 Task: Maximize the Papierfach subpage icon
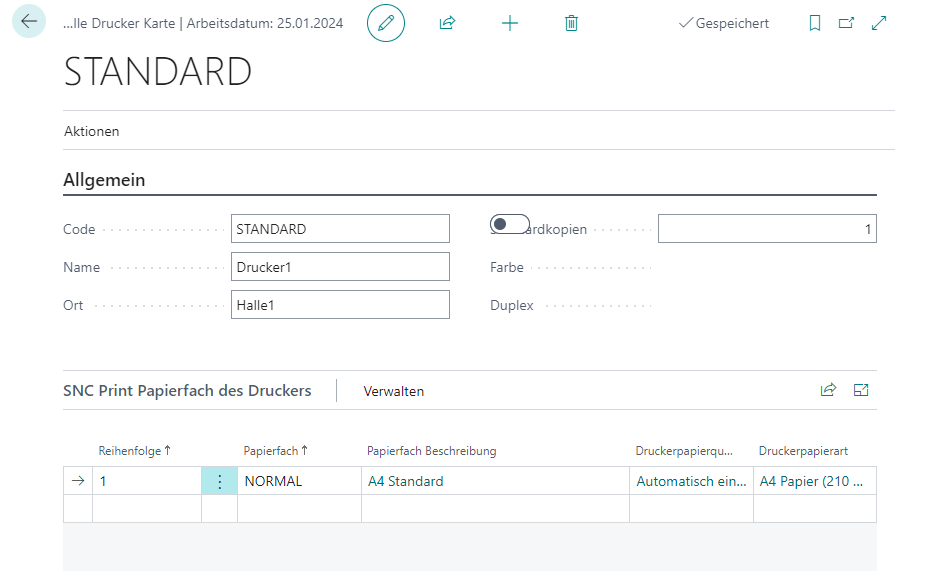(861, 390)
